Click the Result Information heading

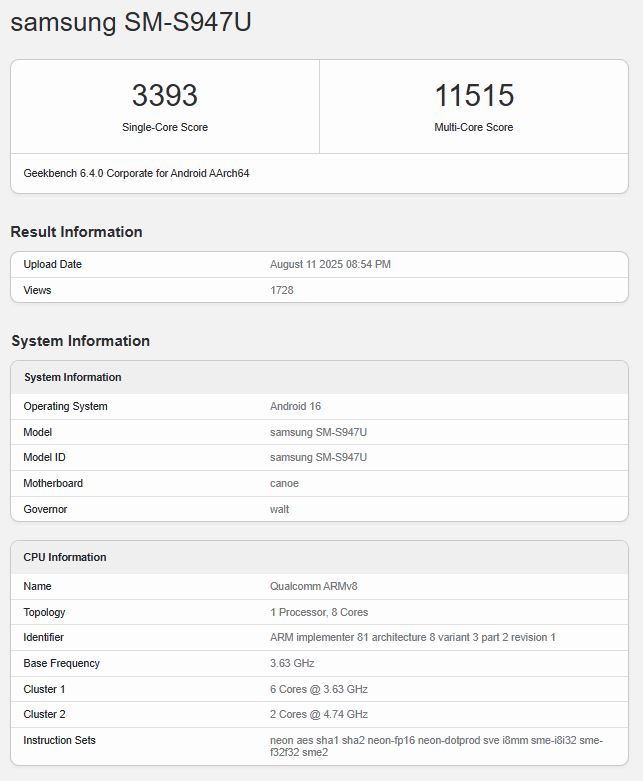coord(76,232)
